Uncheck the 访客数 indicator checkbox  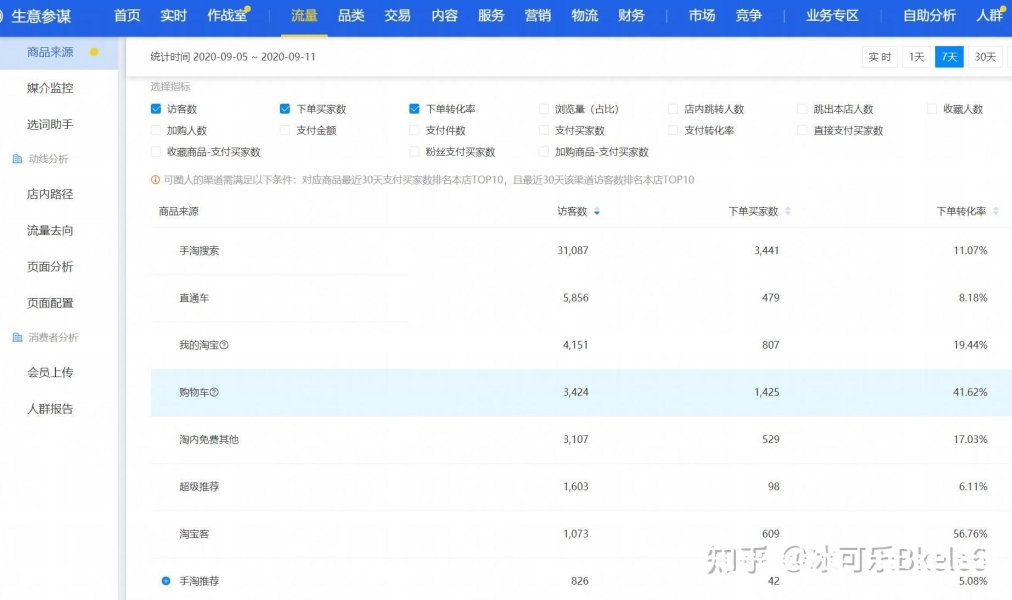[156, 109]
